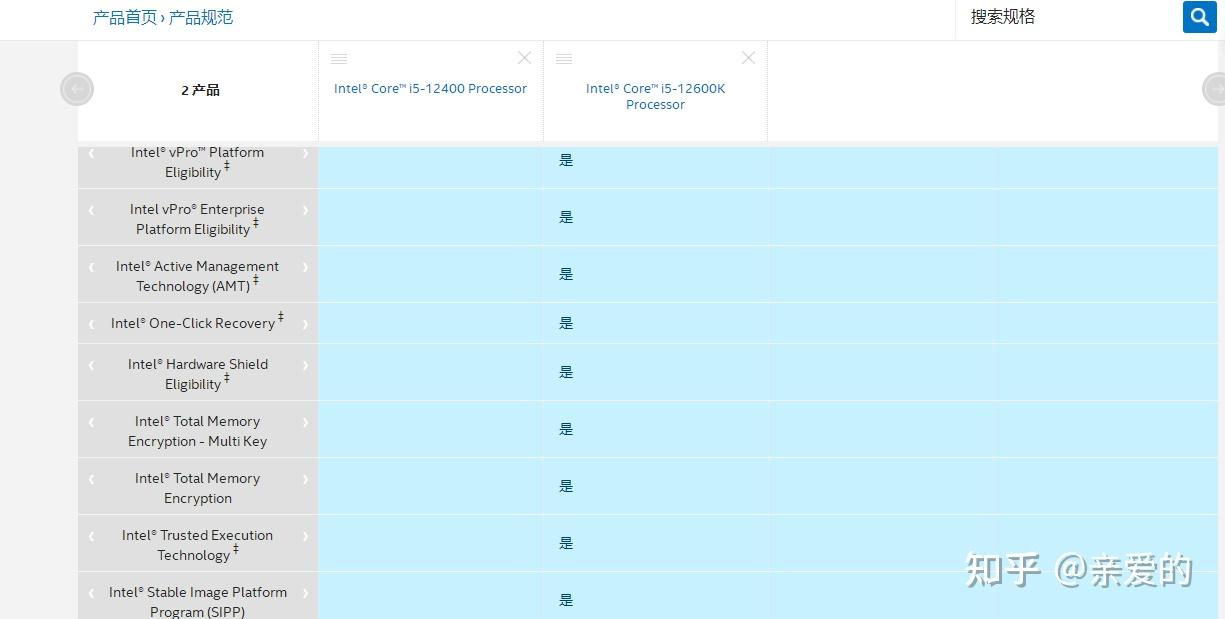Select Intel One-Click Recovery label
This screenshot has width=1225, height=619.
(x=198, y=322)
